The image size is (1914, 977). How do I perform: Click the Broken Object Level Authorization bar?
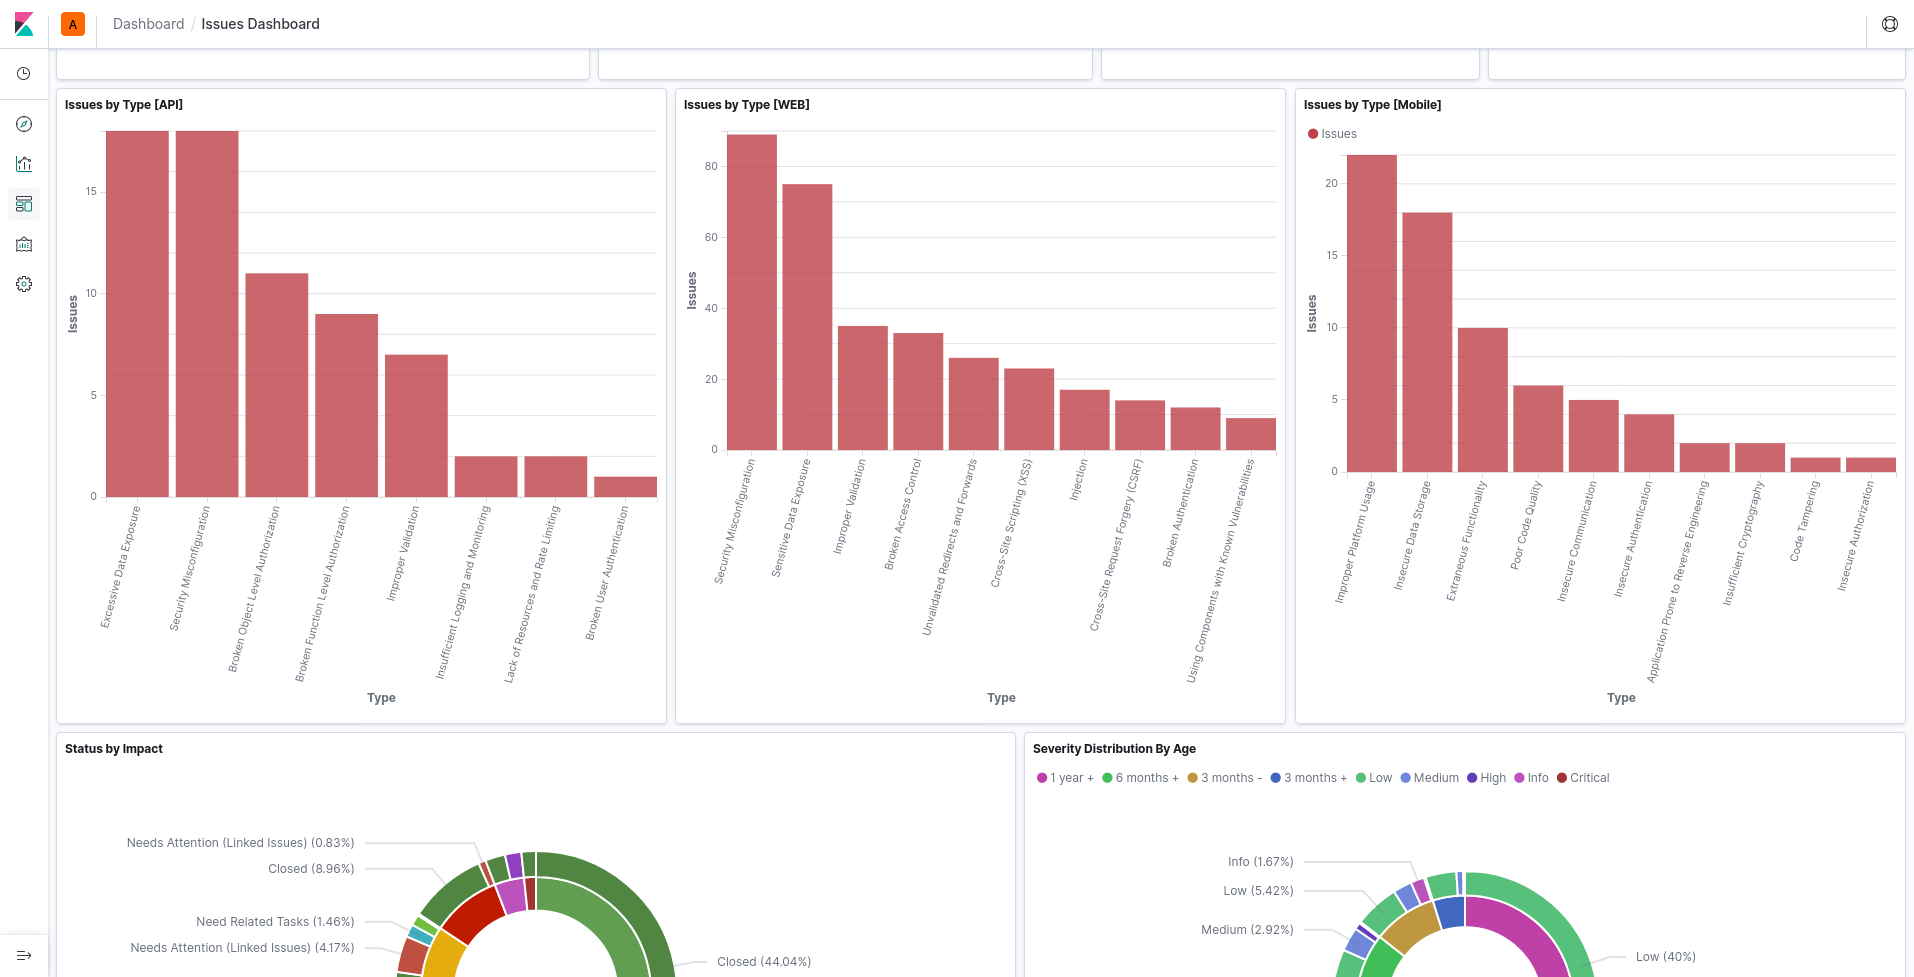277,385
